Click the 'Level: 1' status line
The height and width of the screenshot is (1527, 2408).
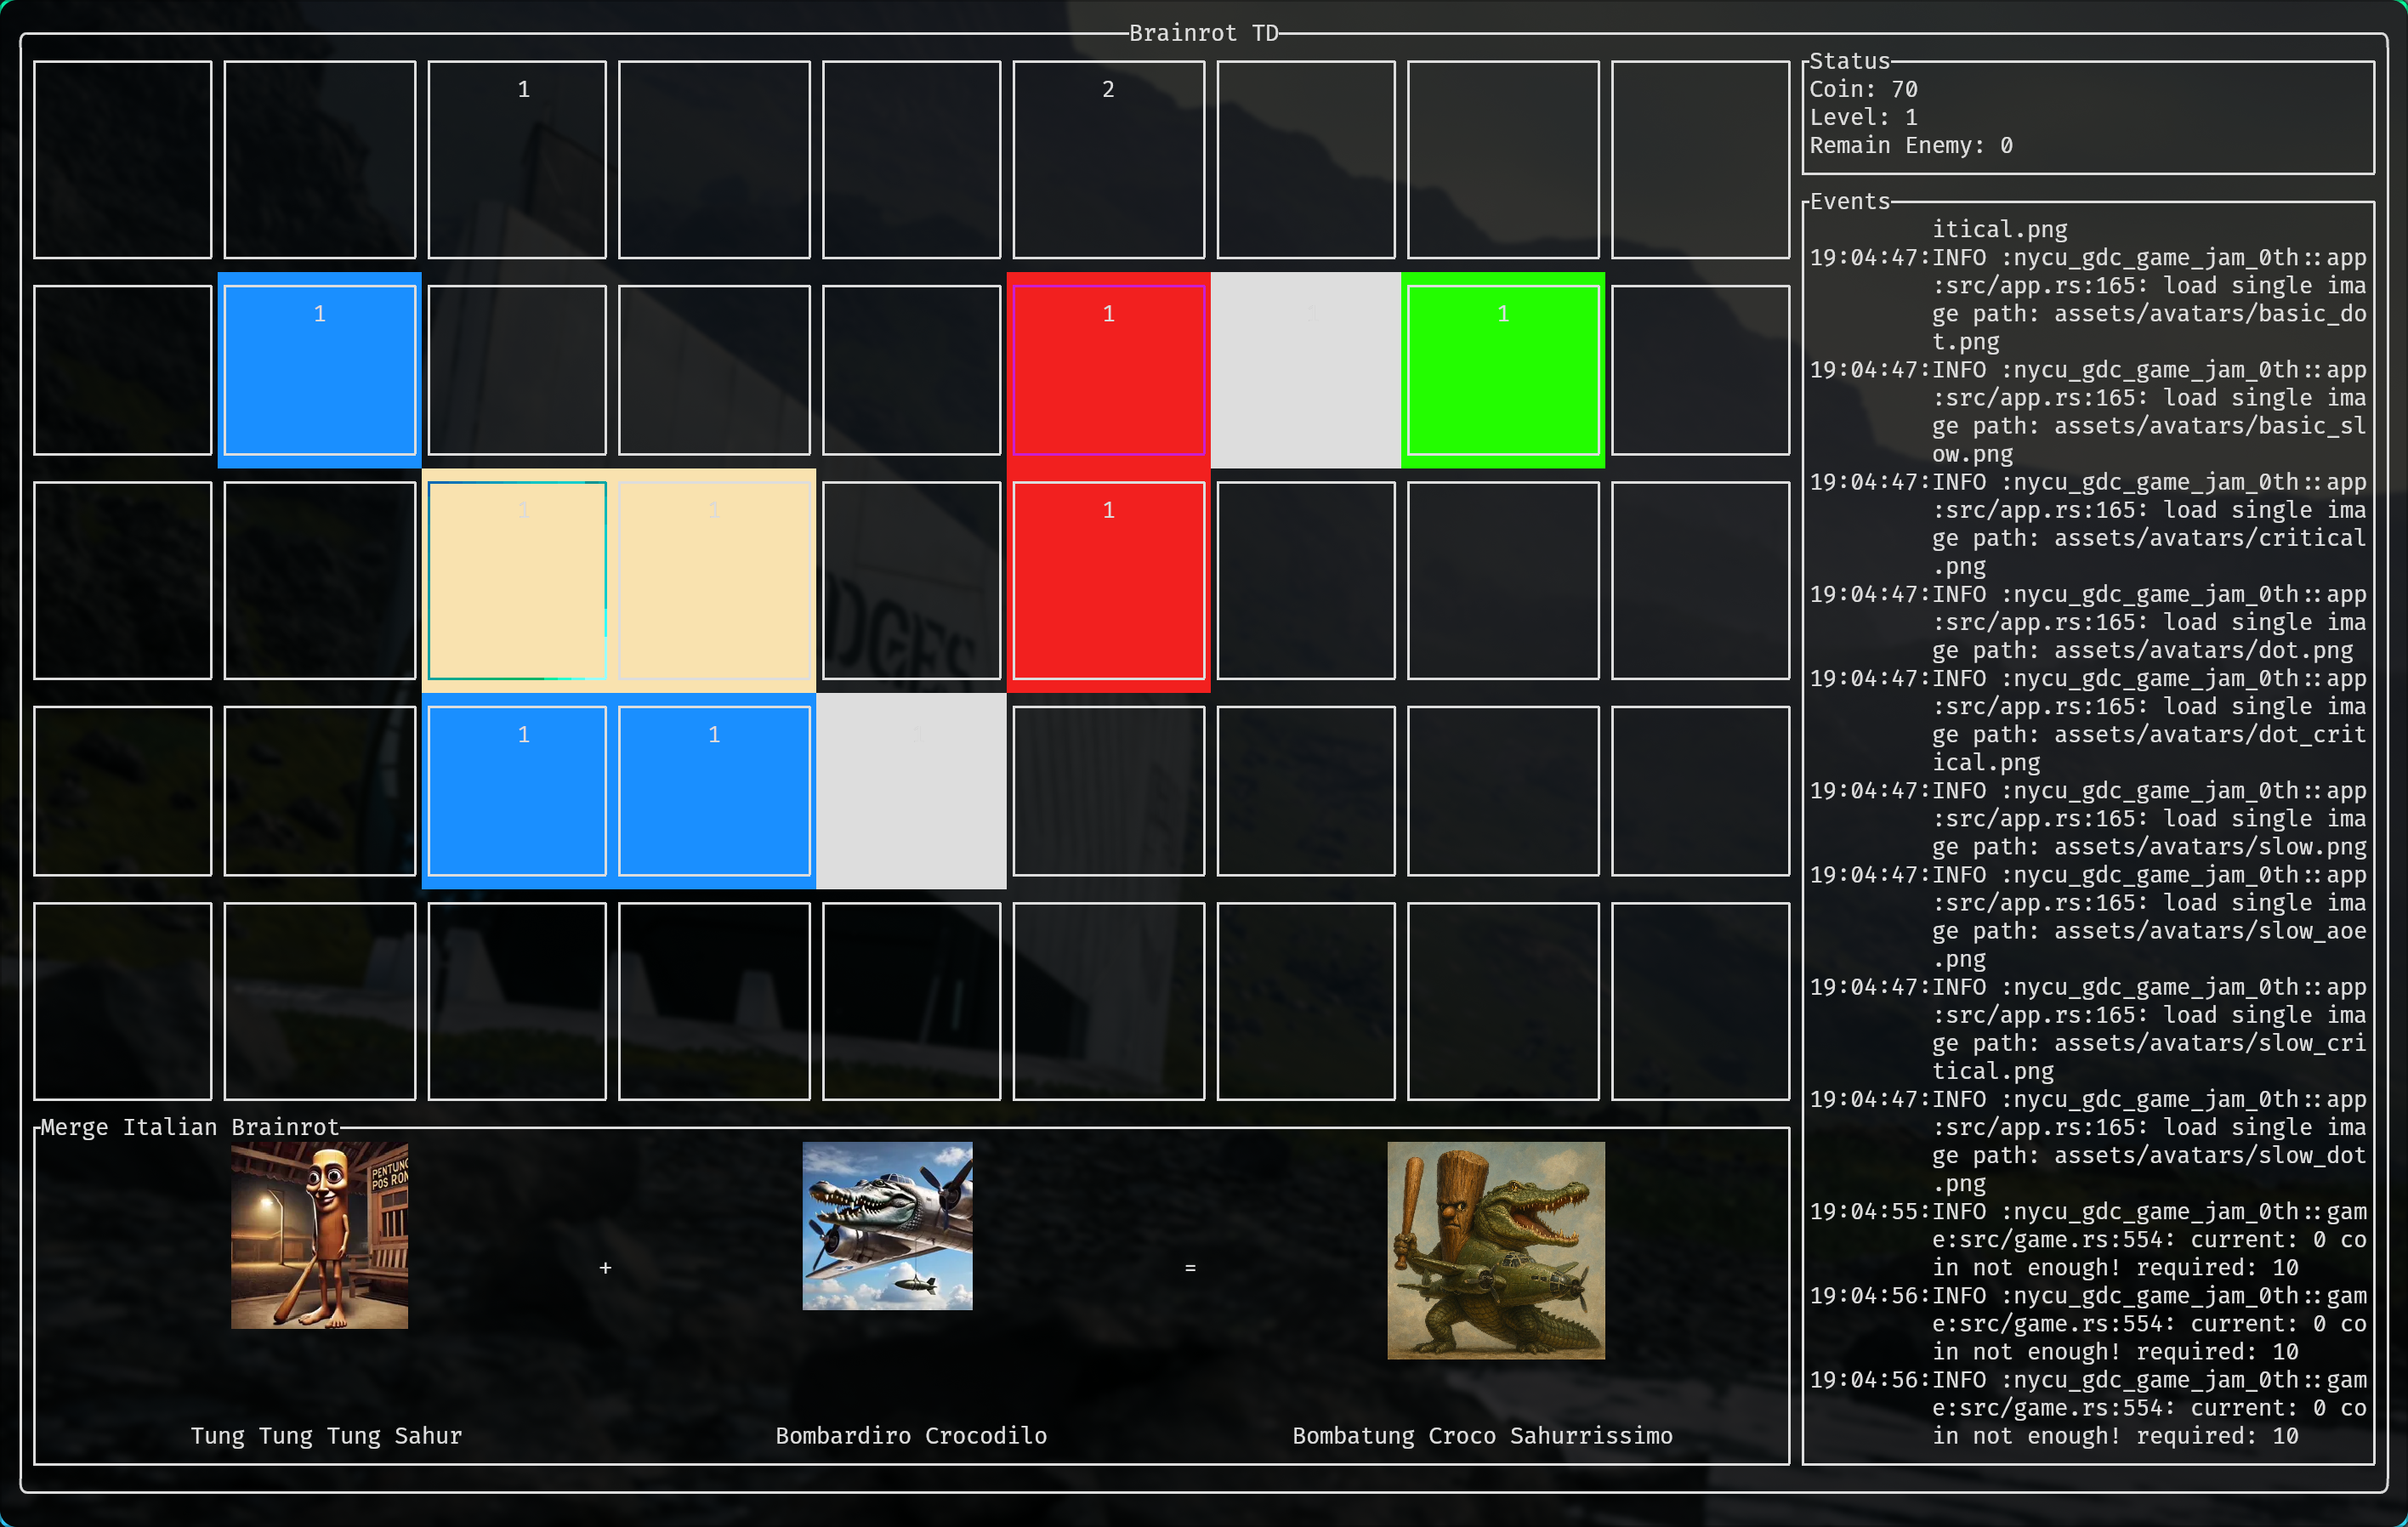[x=1863, y=117]
